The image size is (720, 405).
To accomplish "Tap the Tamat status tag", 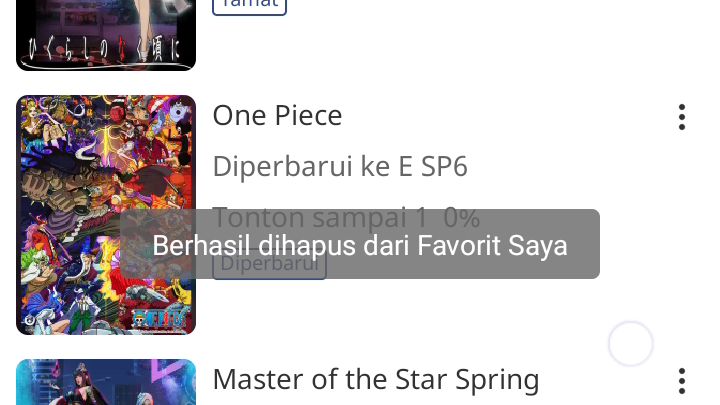I will click(x=249, y=6).
